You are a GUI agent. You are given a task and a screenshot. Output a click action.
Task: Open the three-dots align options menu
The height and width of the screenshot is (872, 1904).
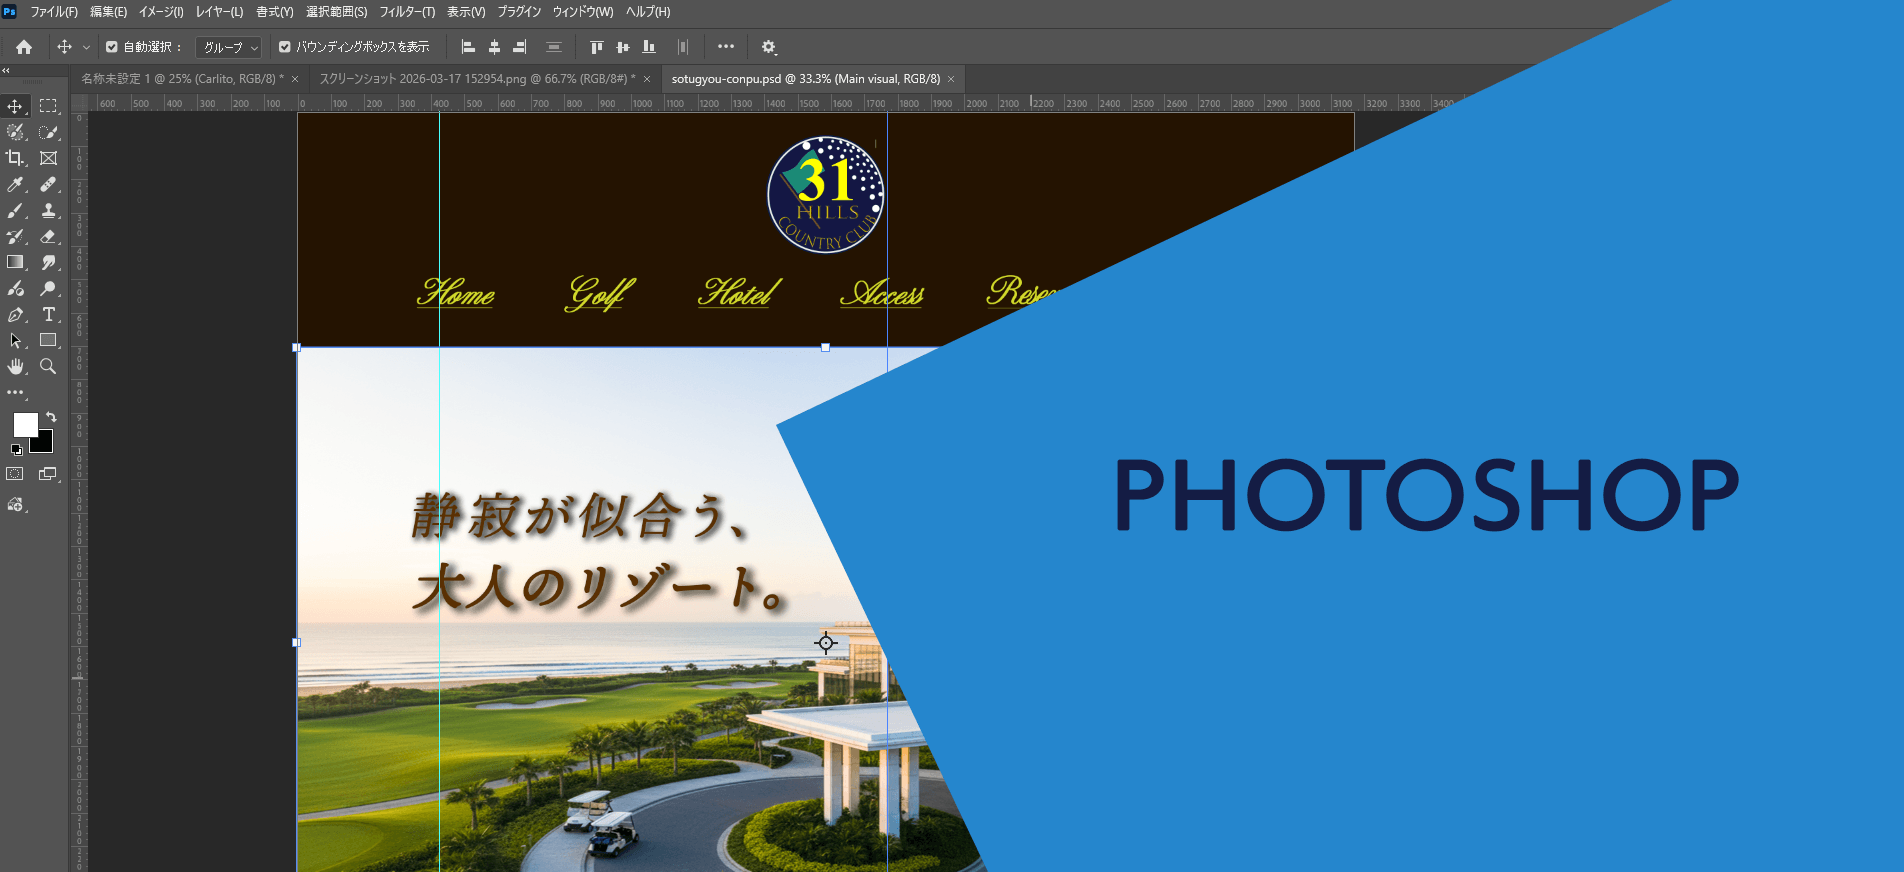[726, 46]
